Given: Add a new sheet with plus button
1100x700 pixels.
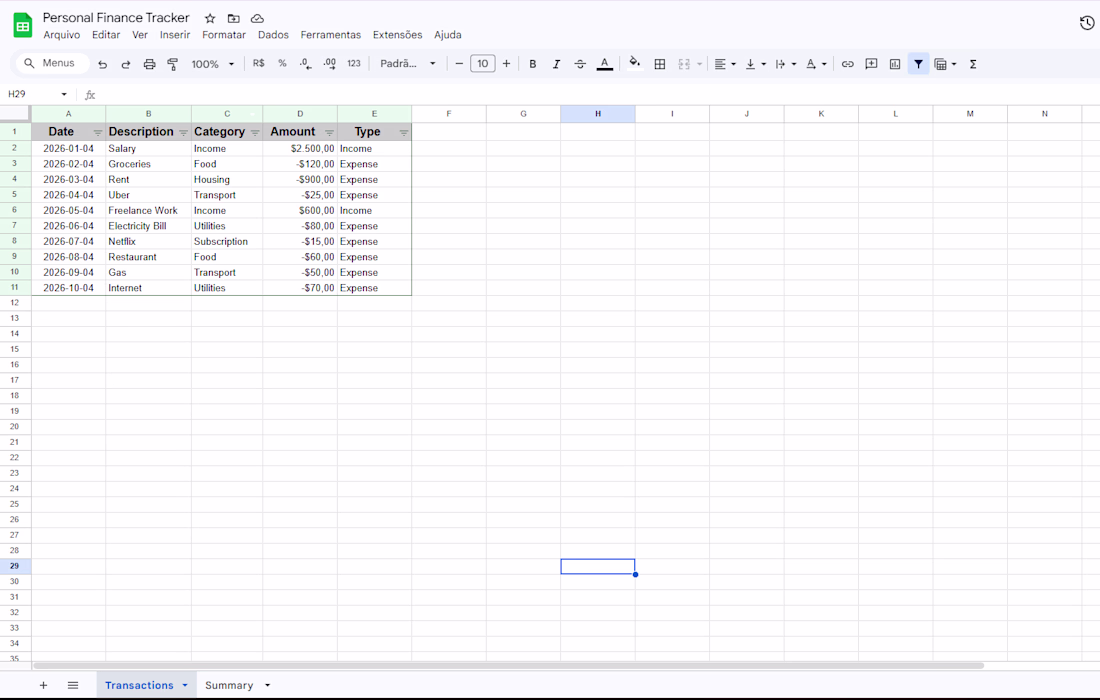Looking at the screenshot, I should point(43,685).
